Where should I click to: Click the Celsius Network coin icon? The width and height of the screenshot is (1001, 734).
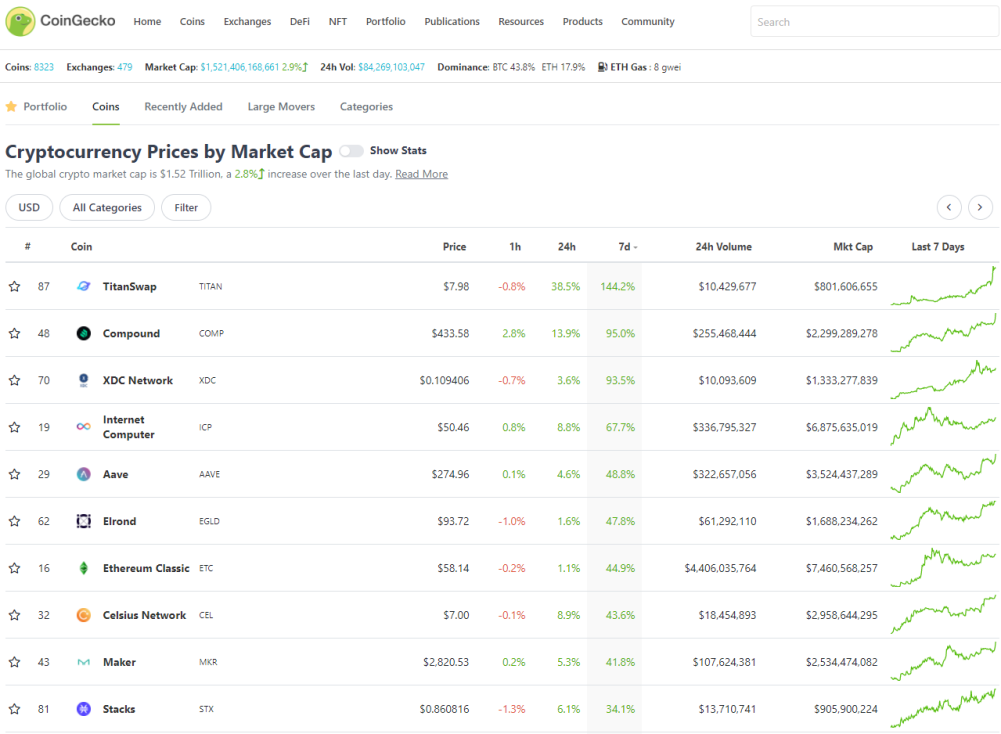pos(84,615)
